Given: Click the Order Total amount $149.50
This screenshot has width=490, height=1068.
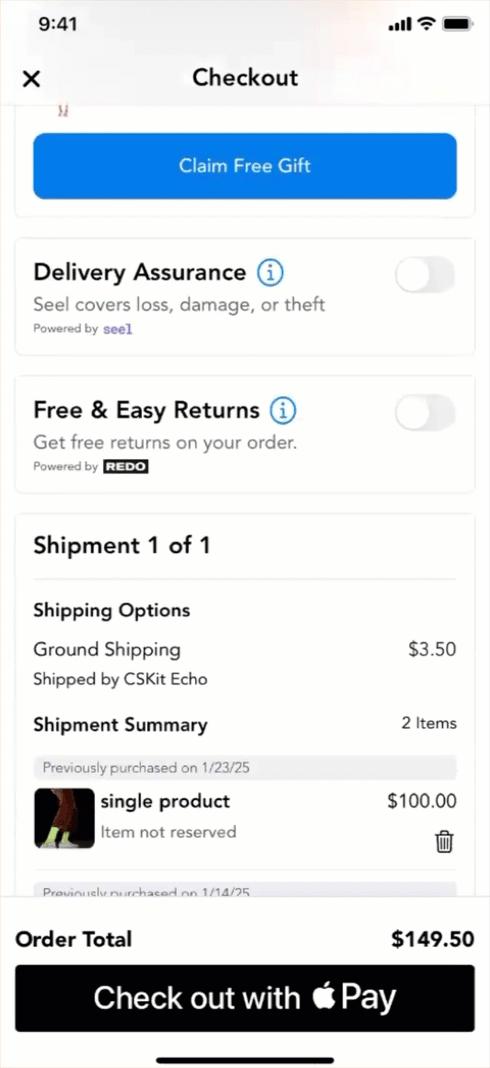Looking at the screenshot, I should click(x=433, y=940).
